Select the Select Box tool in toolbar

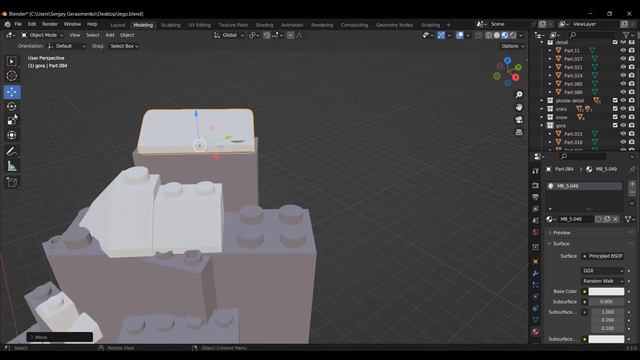pos(12,61)
